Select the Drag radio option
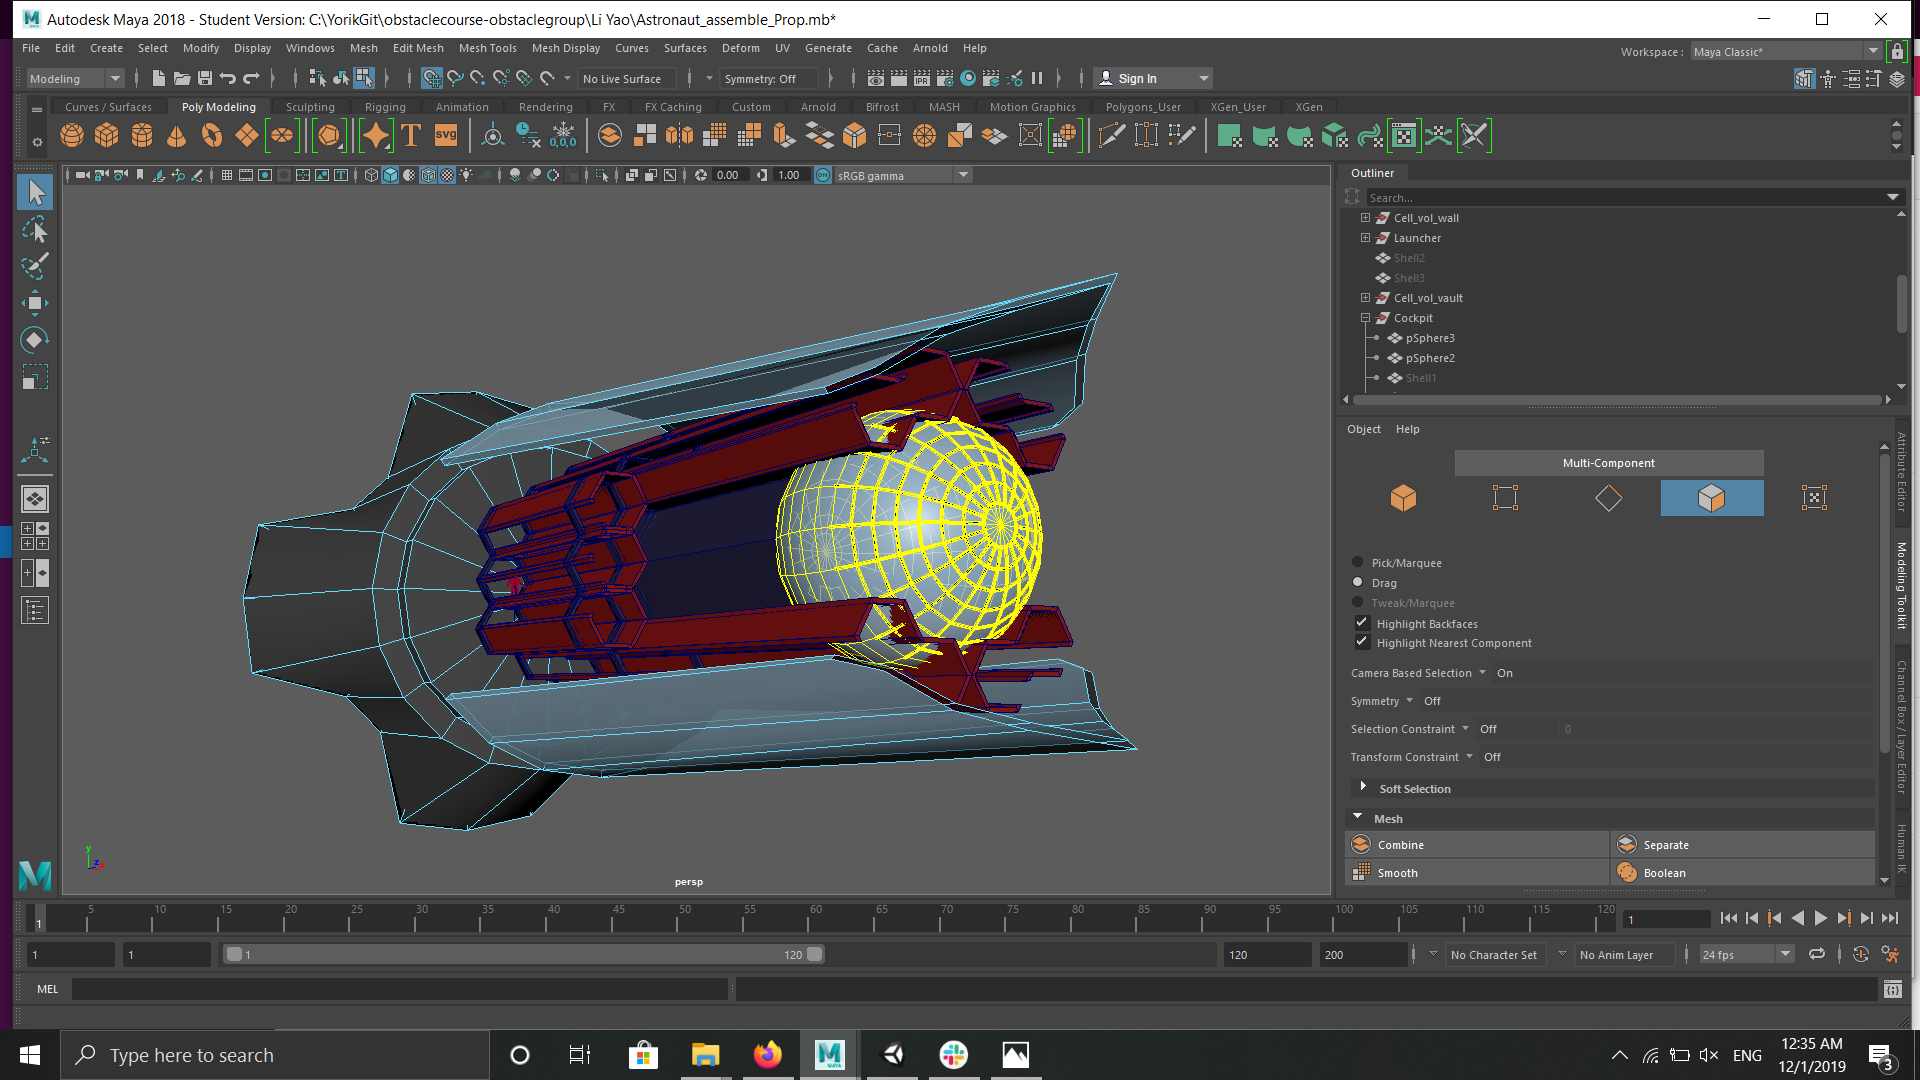This screenshot has width=1920, height=1080. 1357,582
